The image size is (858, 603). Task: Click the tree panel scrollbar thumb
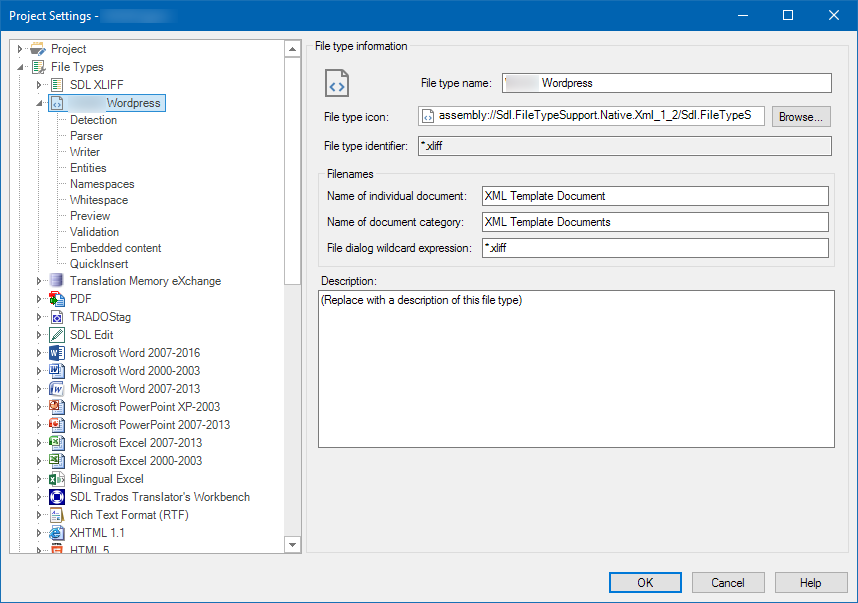(293, 171)
